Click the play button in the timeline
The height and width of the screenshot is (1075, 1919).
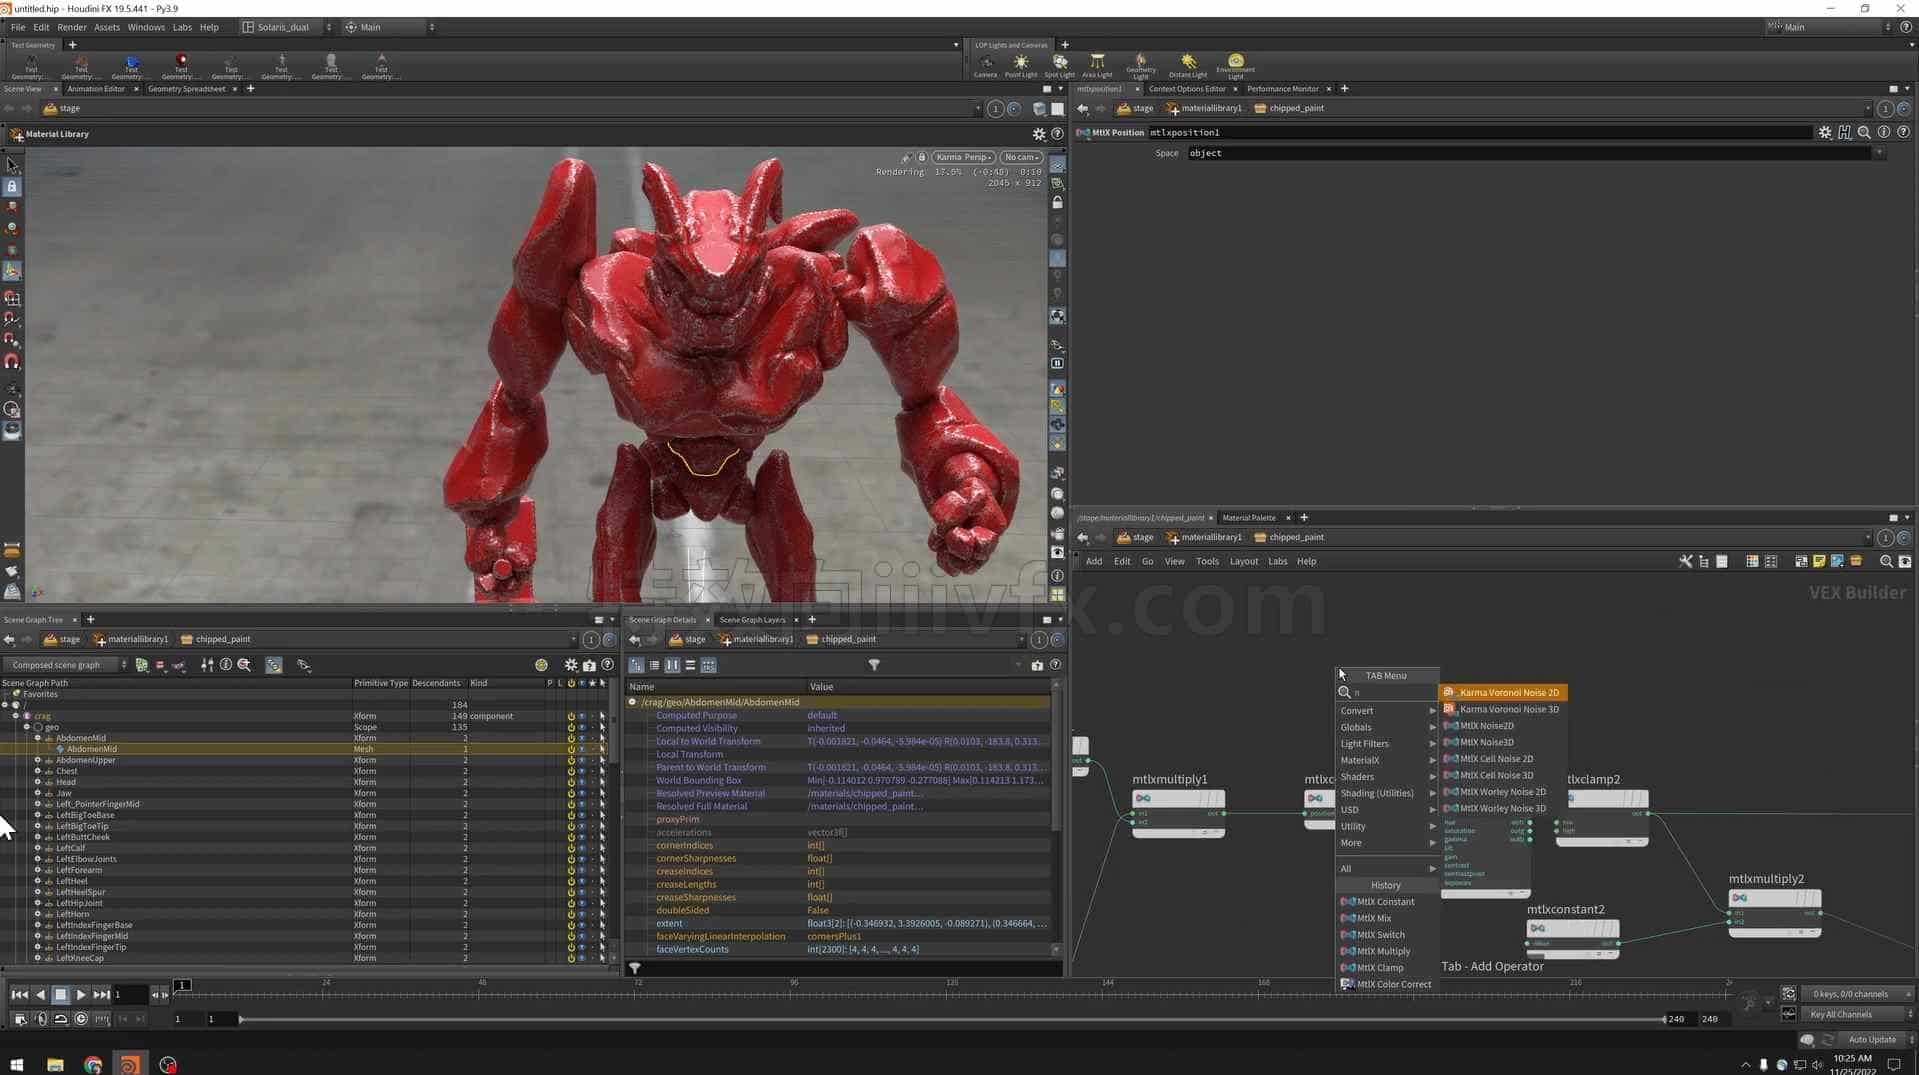[x=80, y=994]
